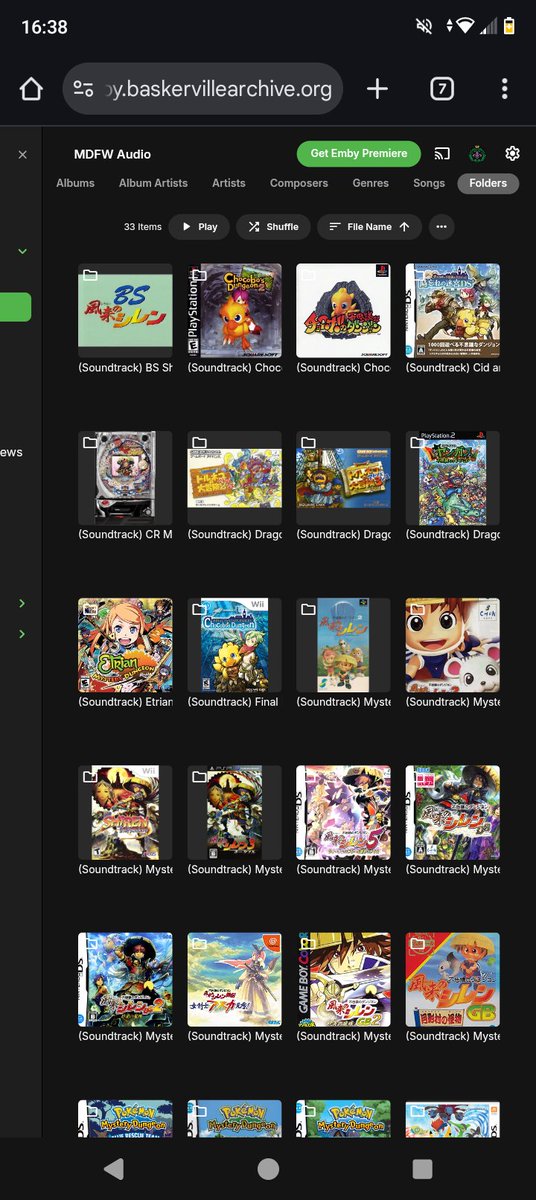The image size is (536, 1200).
Task: Open the three-dot more options button
Action: point(441,227)
